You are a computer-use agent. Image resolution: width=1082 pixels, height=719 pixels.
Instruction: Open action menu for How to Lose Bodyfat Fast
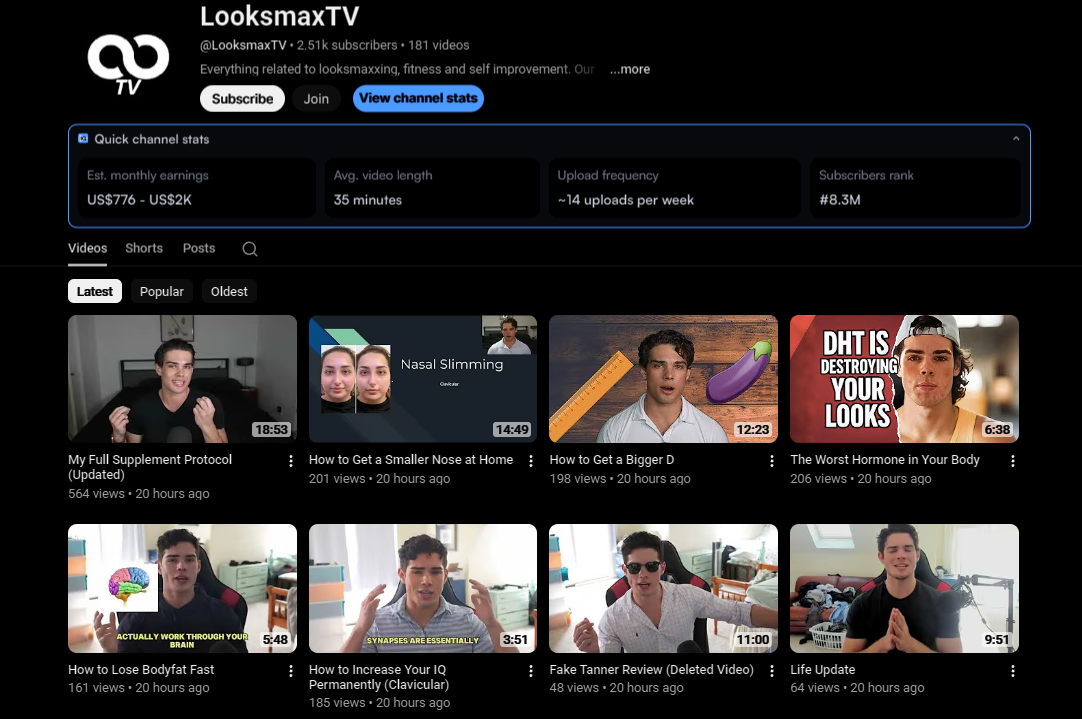click(291, 671)
